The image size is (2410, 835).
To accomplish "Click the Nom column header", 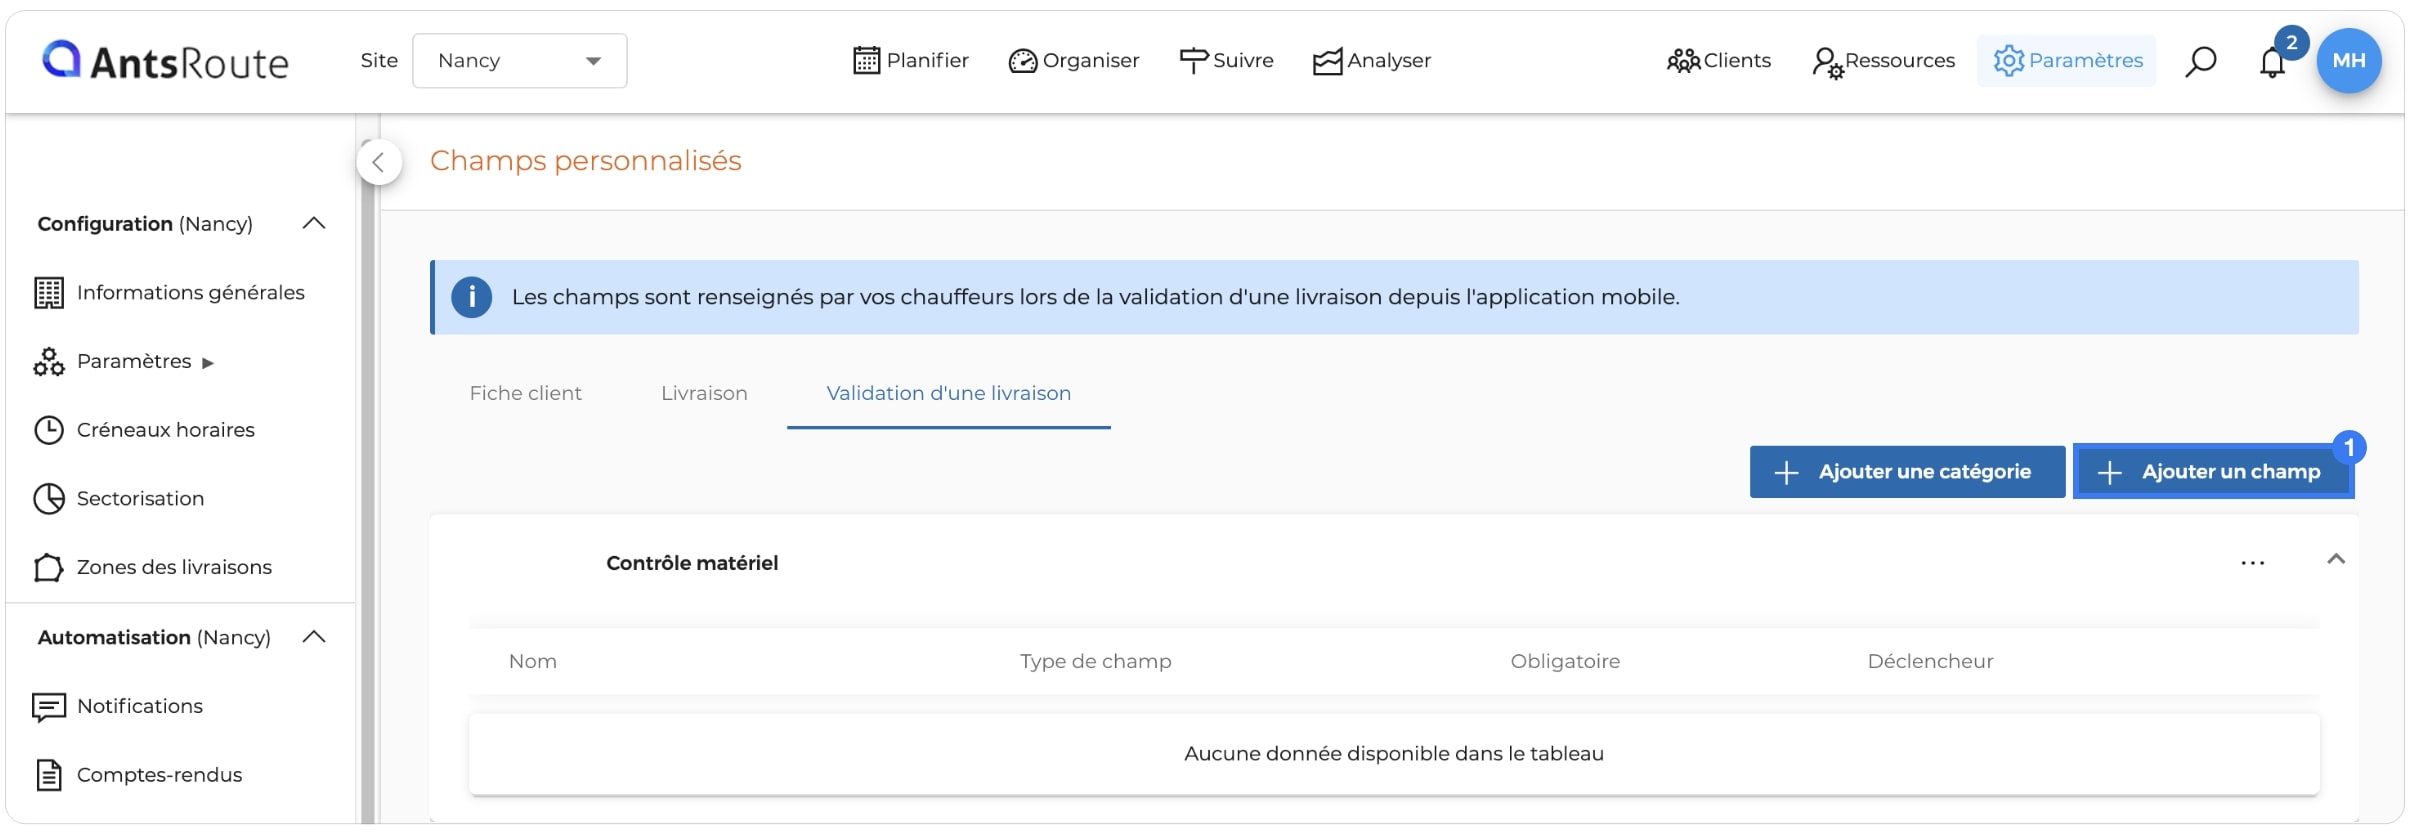I will point(533,662).
